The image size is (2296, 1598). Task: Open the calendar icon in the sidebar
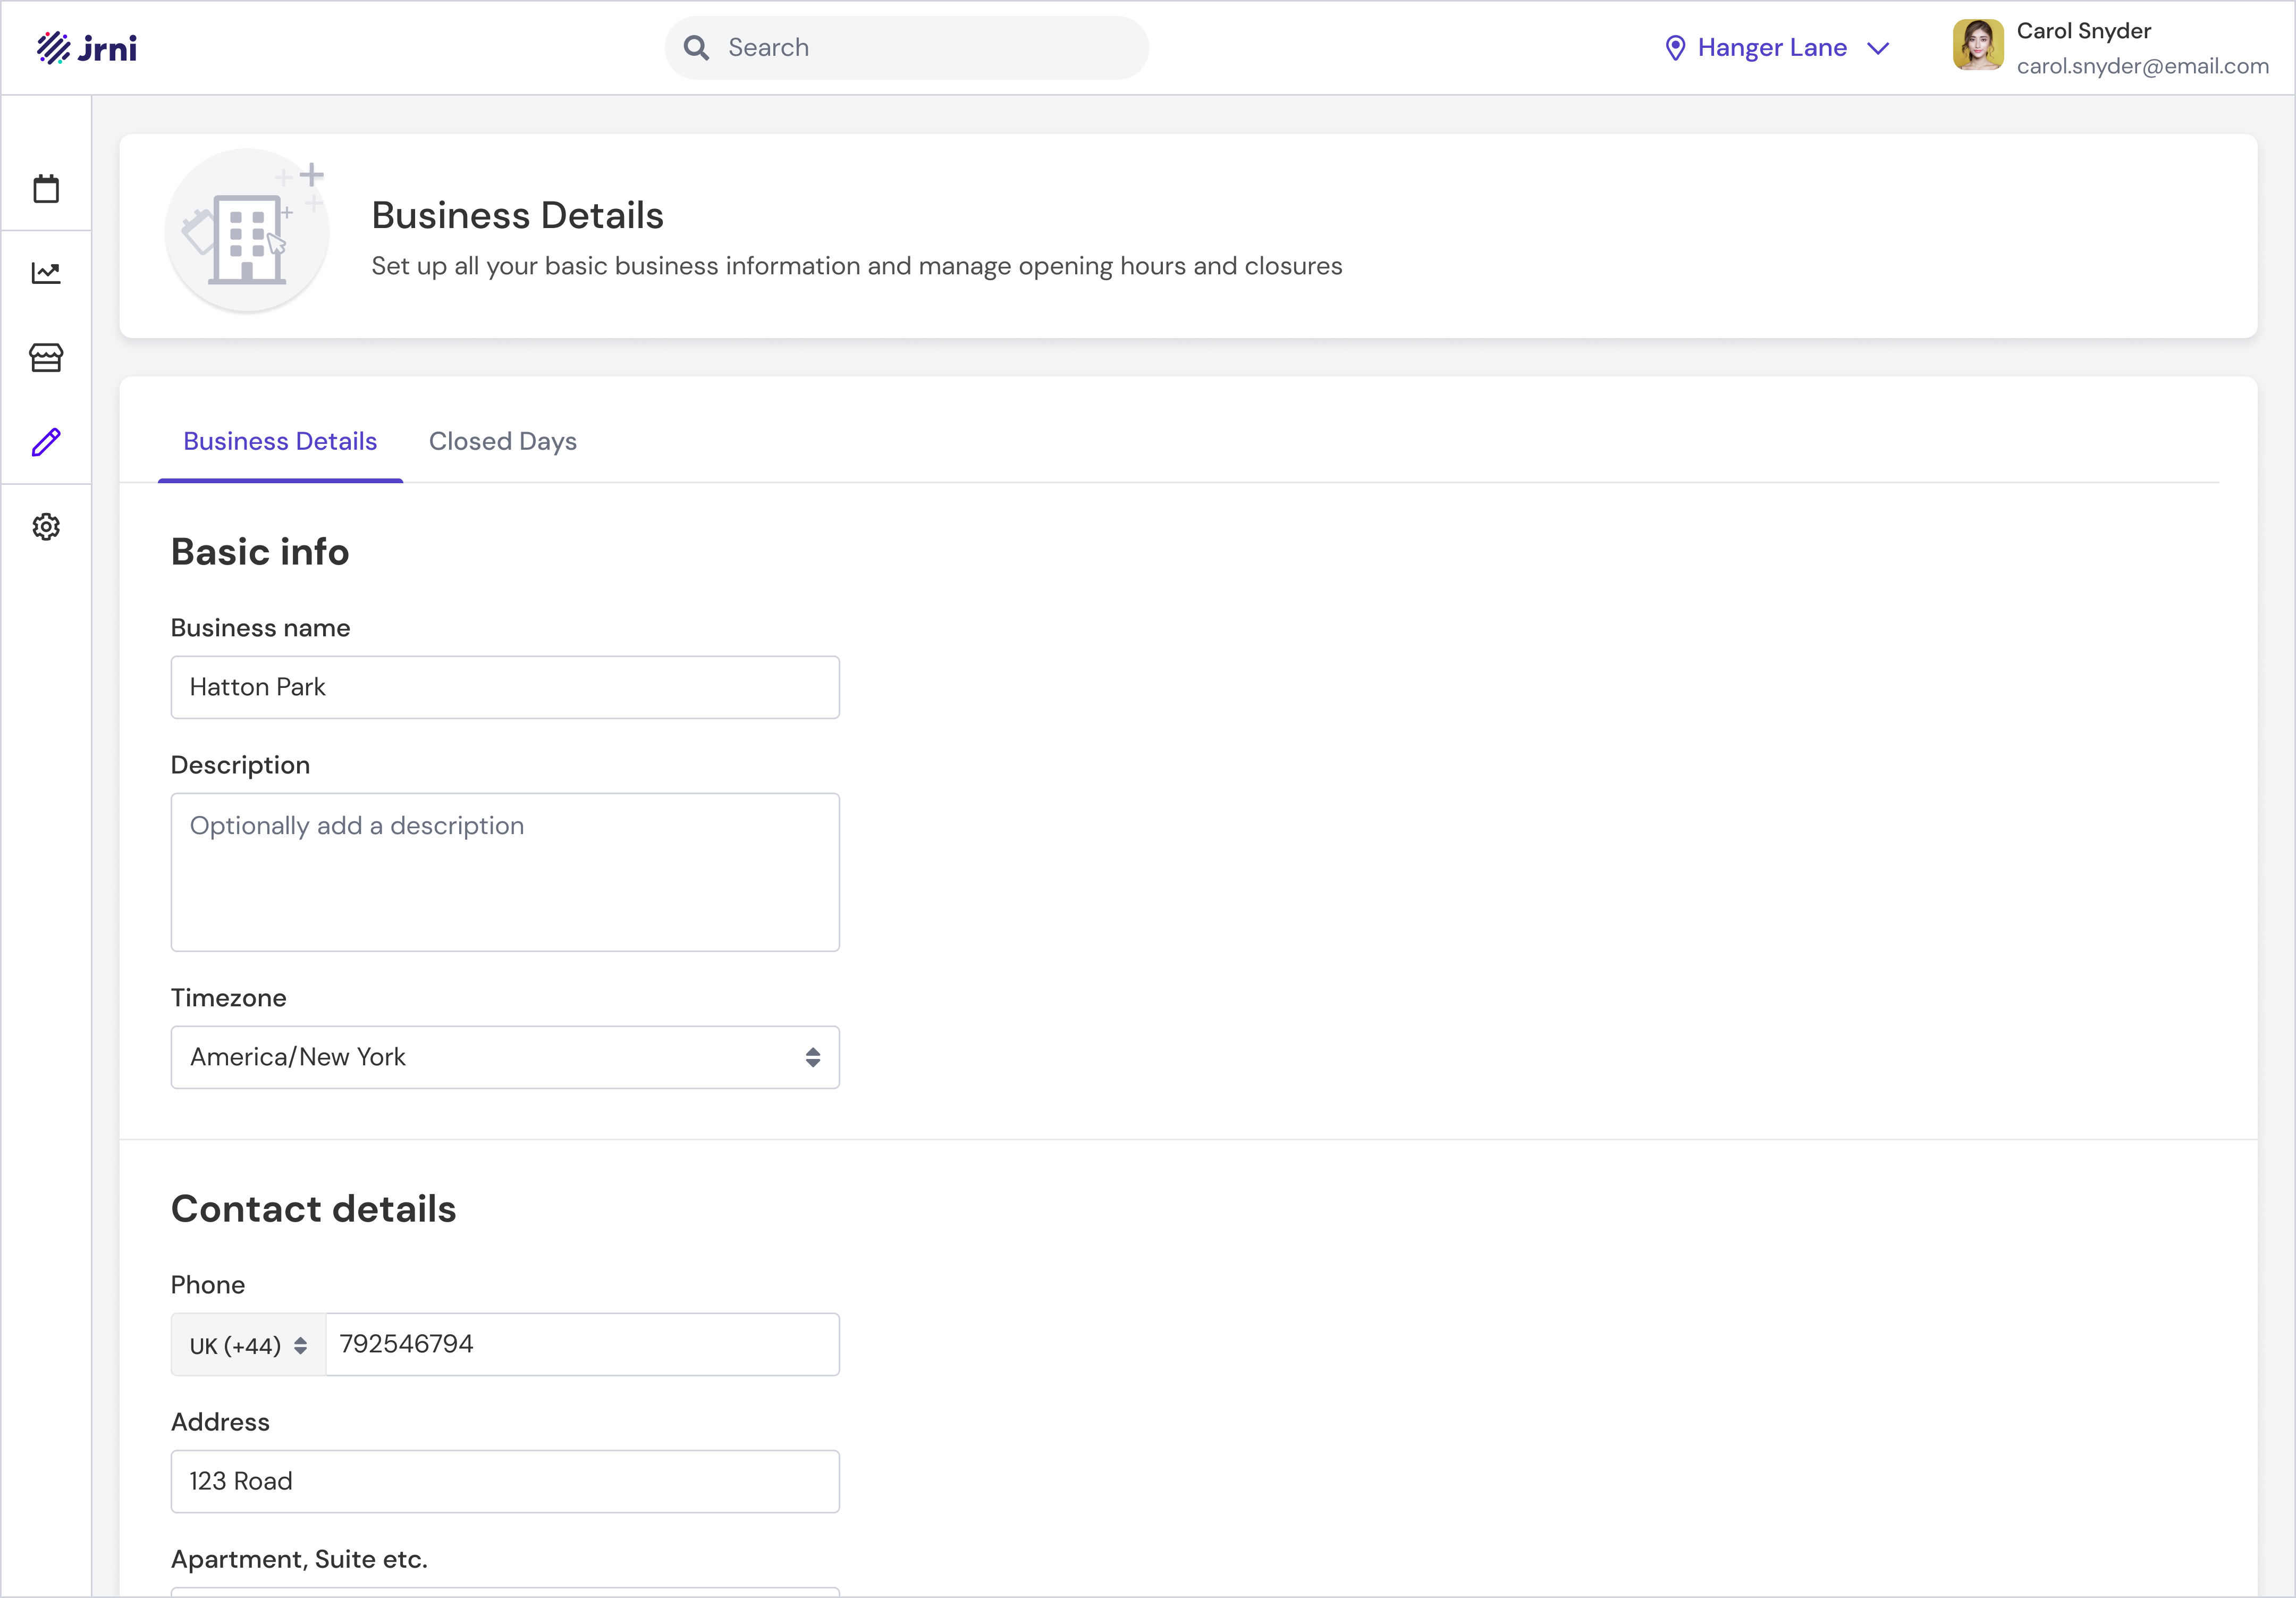(46, 188)
